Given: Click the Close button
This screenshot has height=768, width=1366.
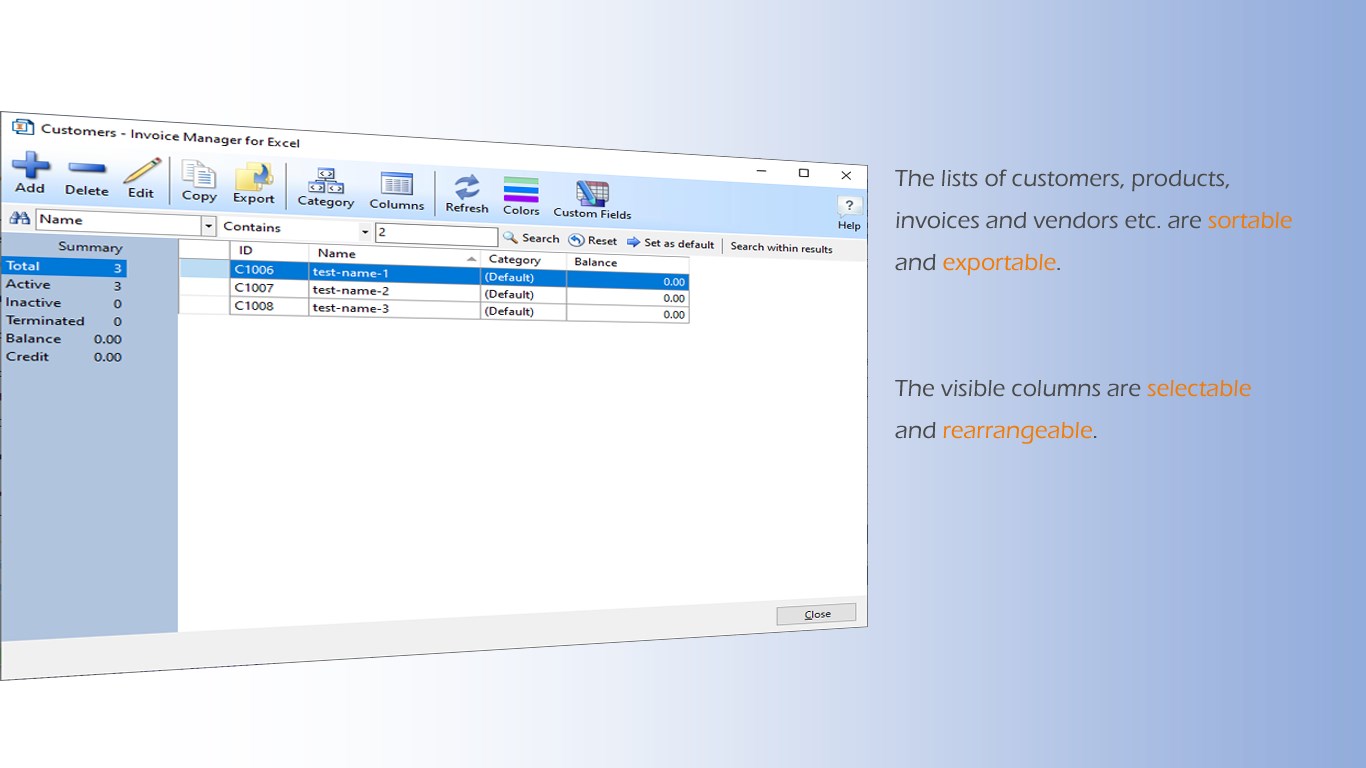Looking at the screenshot, I should [816, 614].
